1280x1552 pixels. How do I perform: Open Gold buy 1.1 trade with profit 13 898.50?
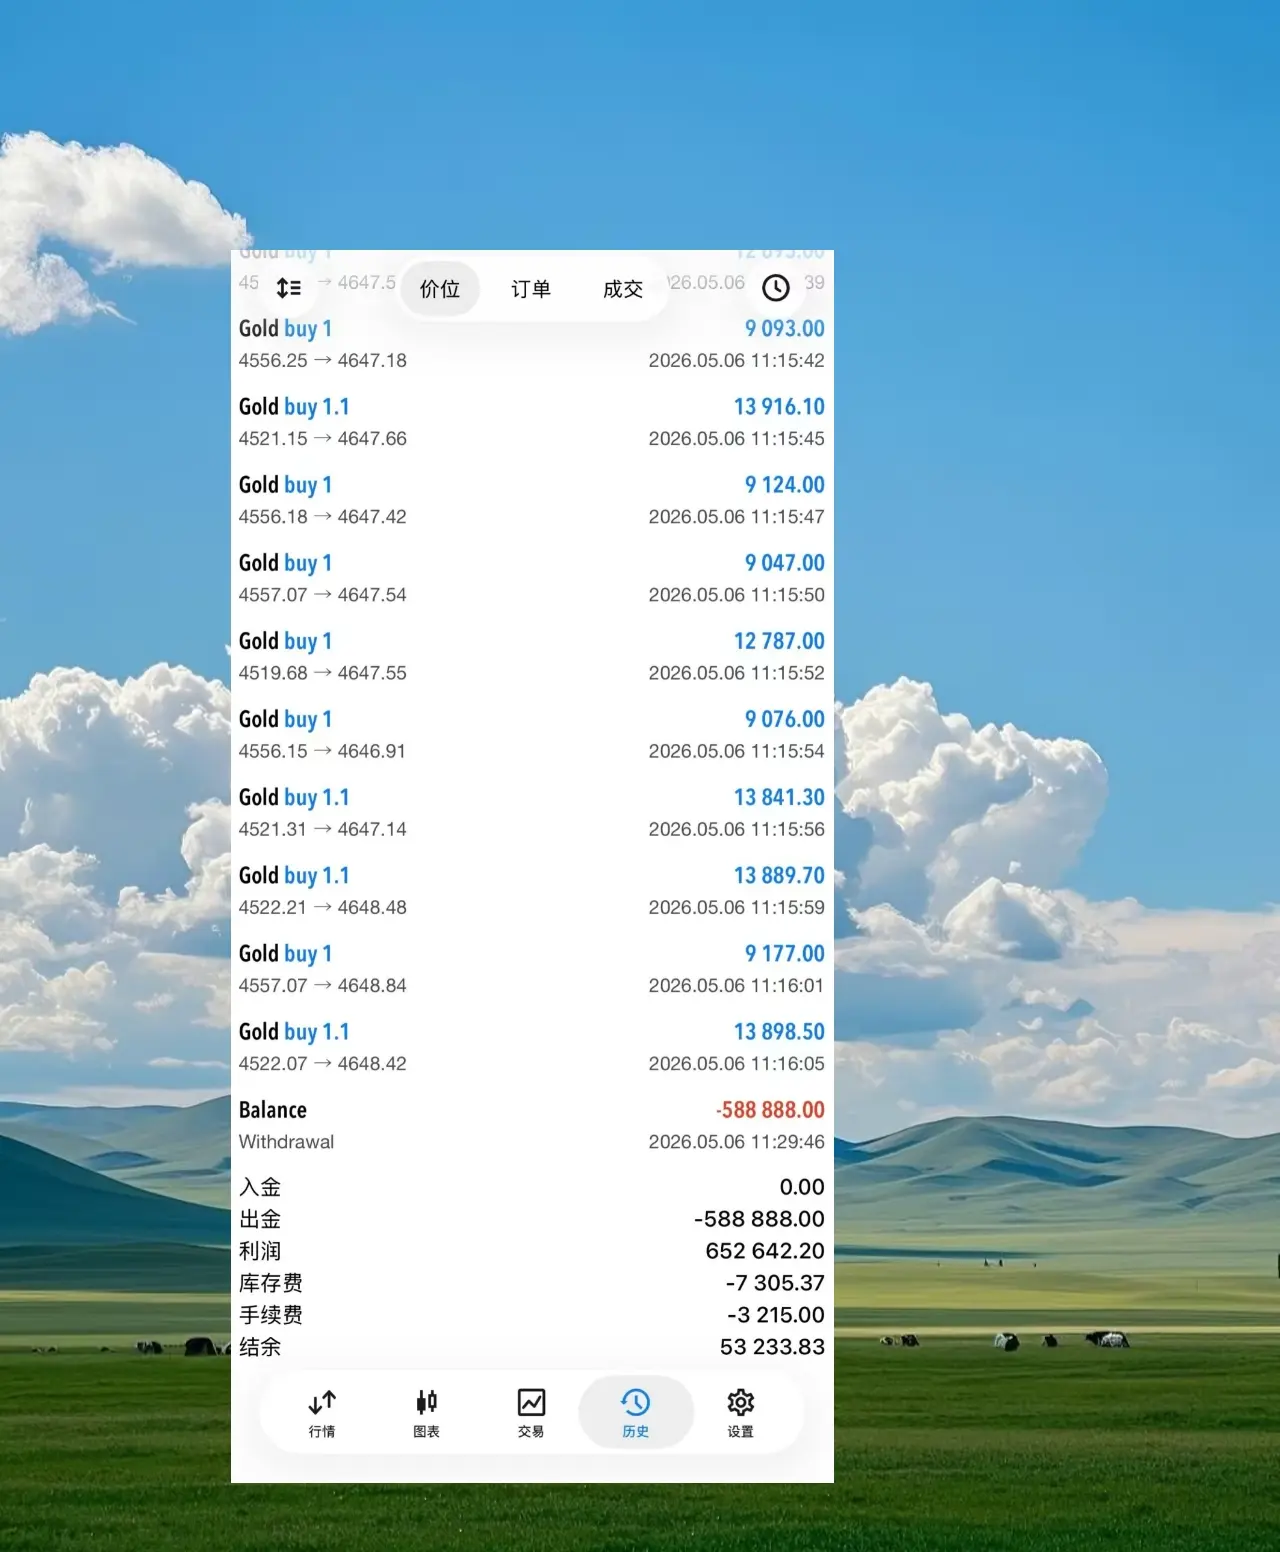(x=532, y=1045)
